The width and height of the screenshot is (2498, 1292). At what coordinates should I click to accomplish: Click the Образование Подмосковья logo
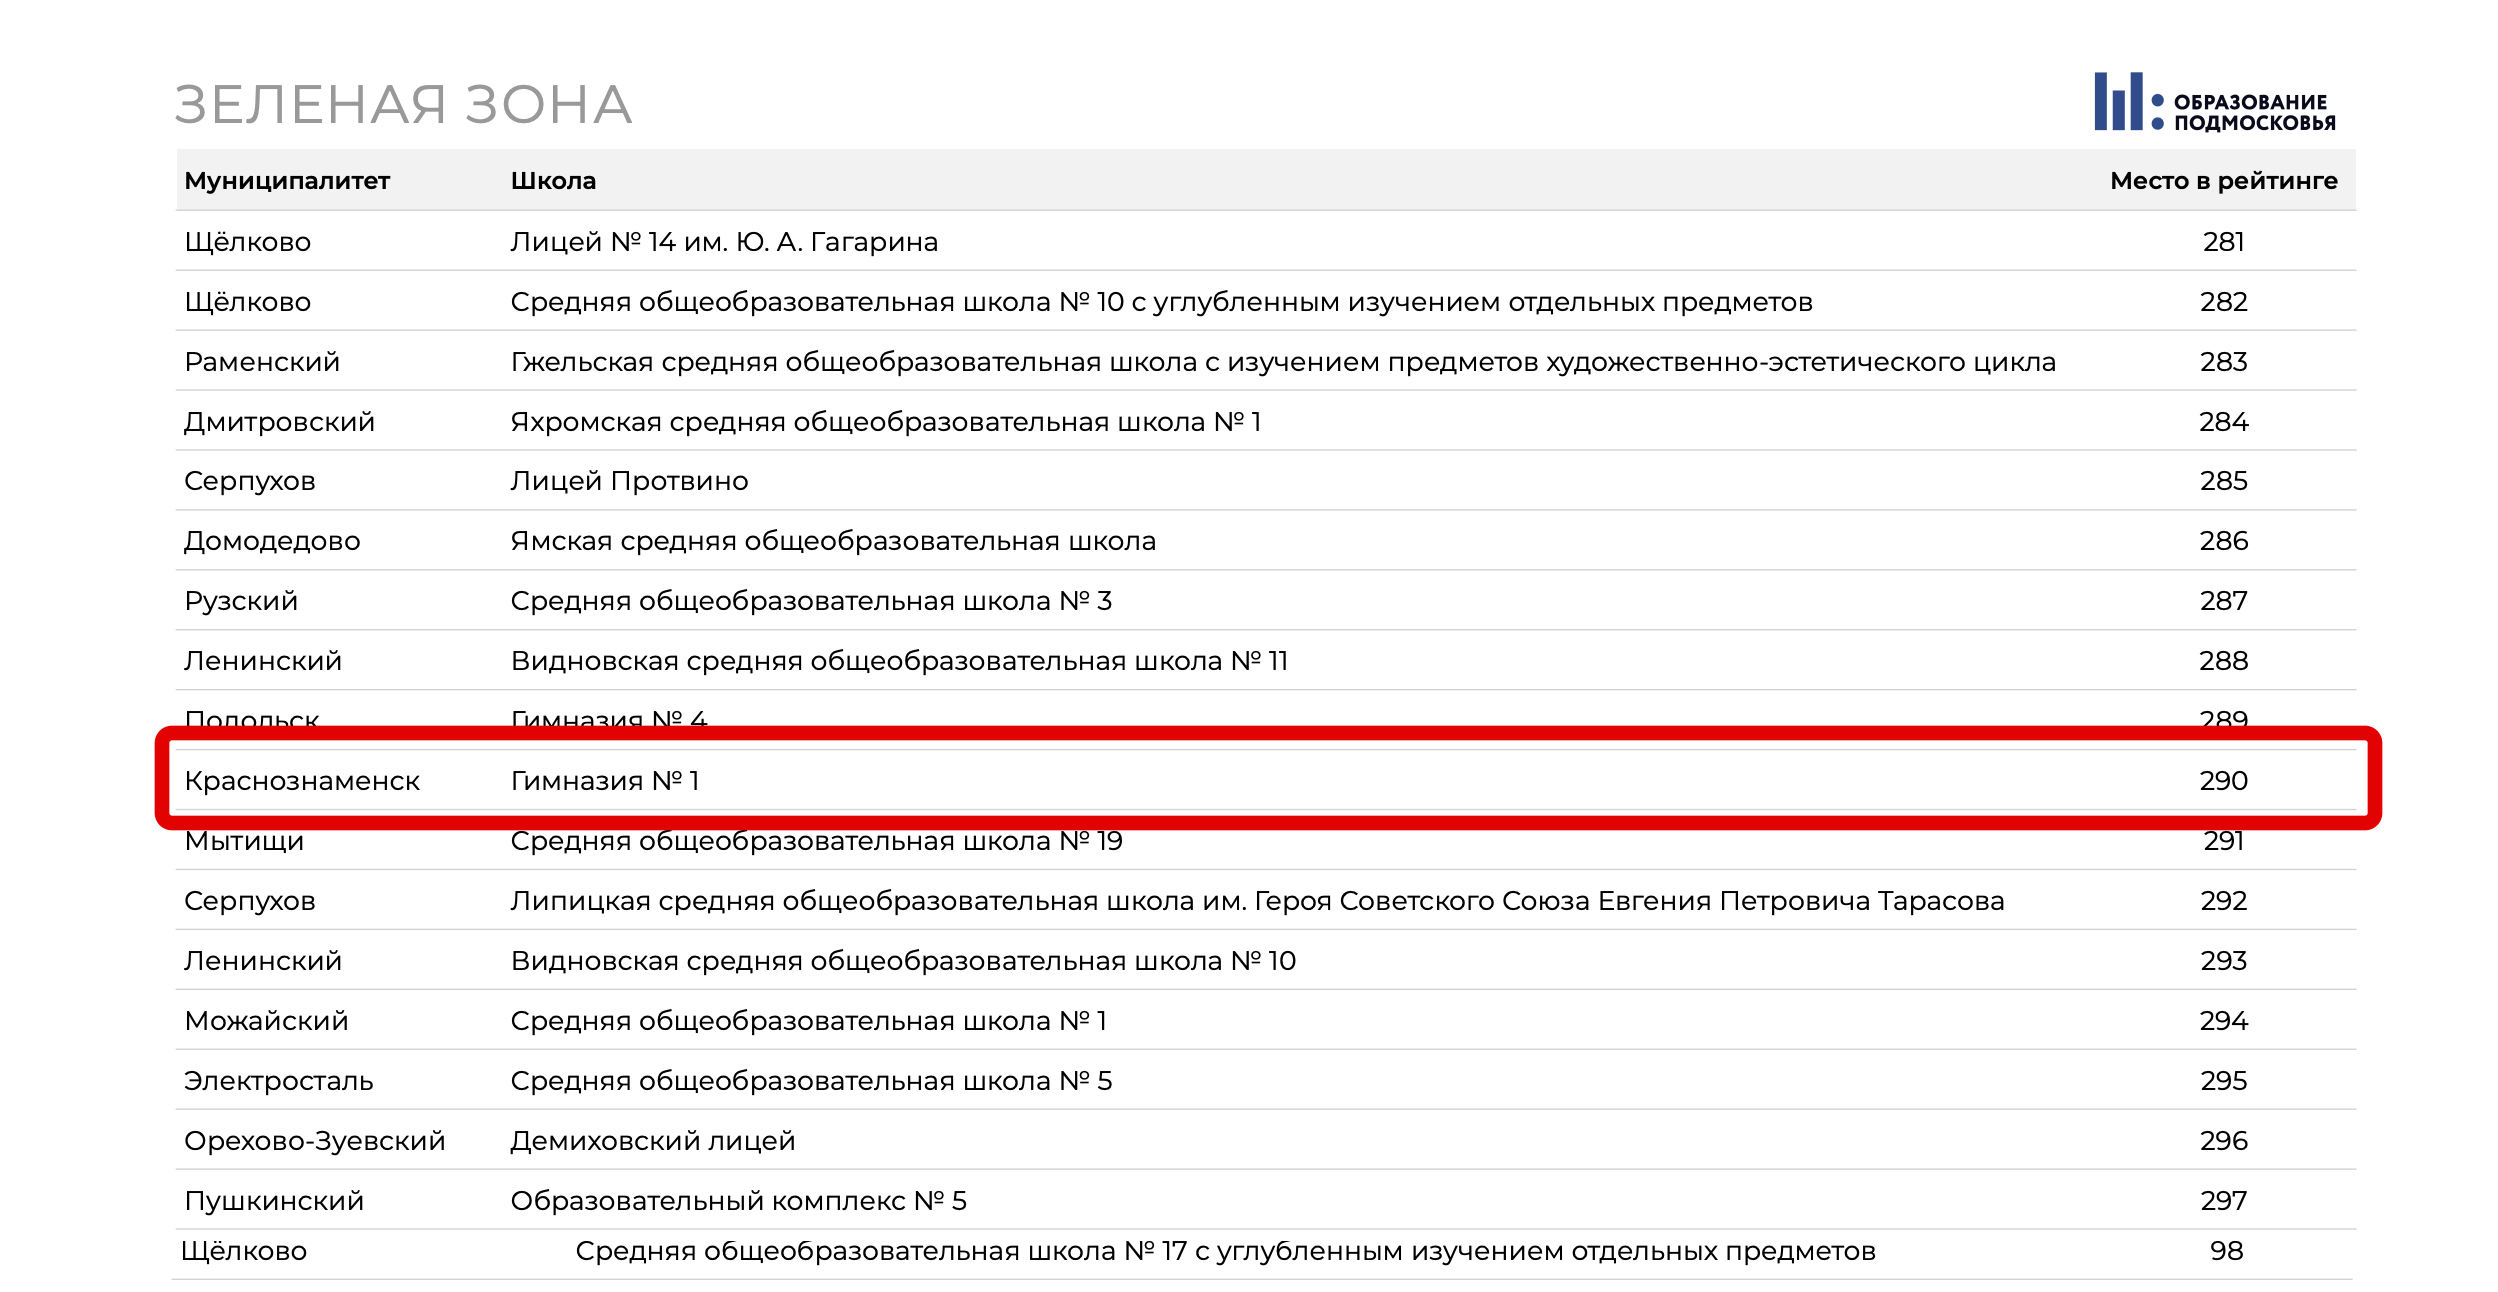coord(2214,102)
